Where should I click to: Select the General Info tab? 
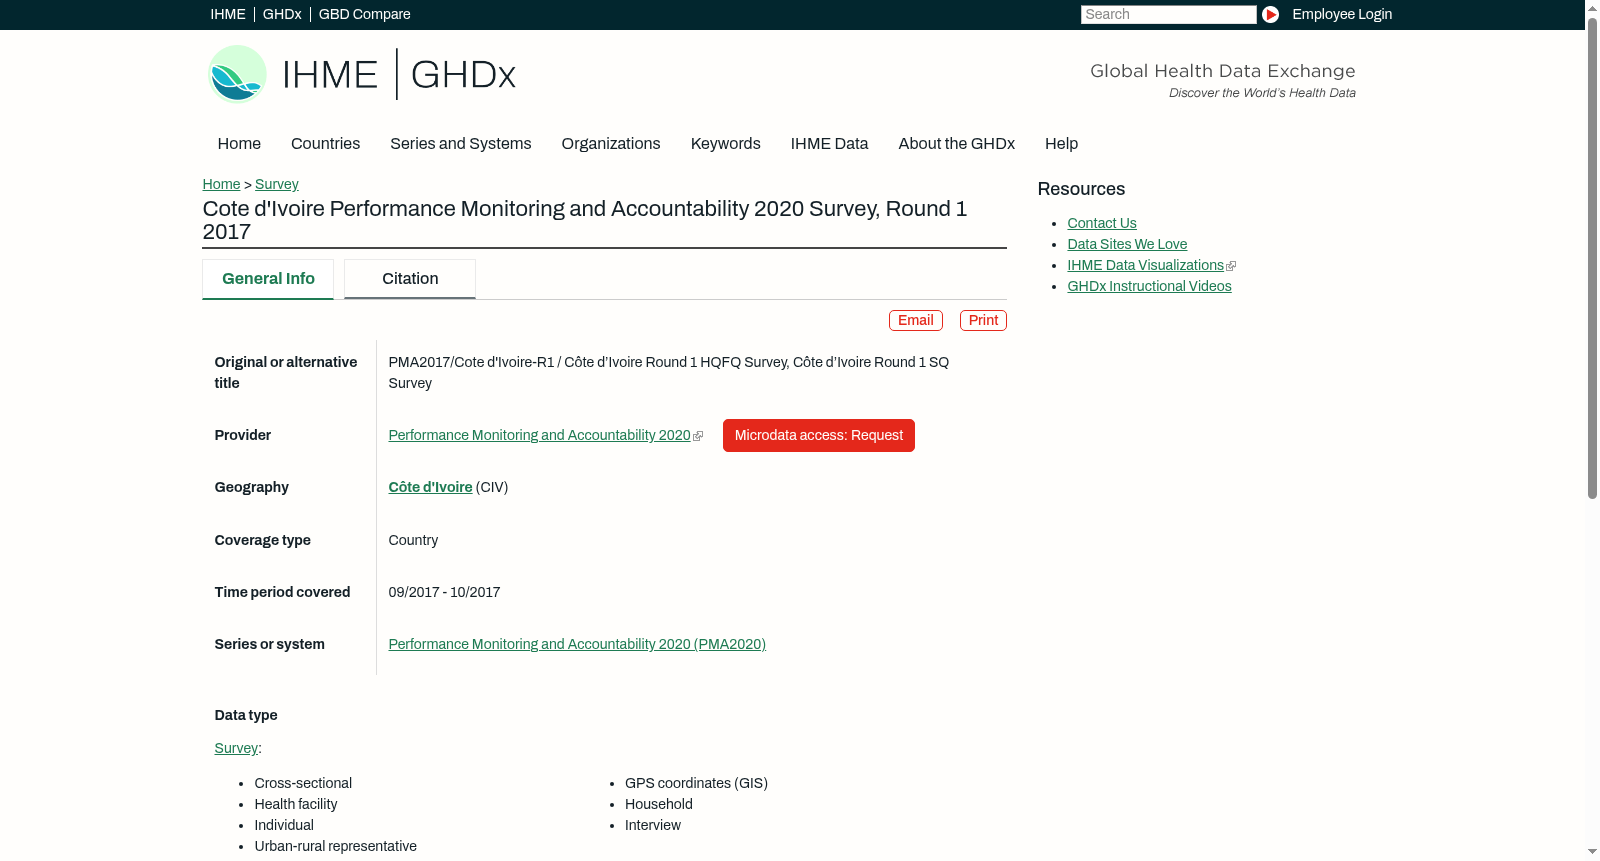pos(268,279)
